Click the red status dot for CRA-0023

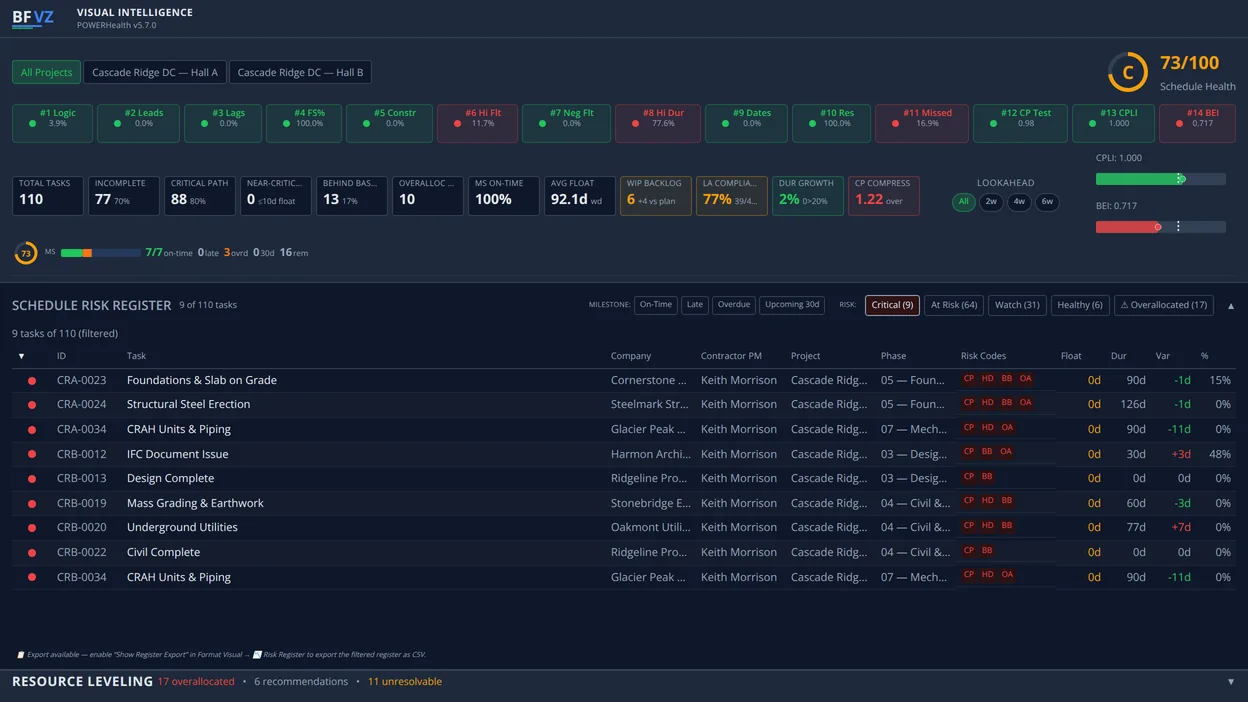click(32, 381)
